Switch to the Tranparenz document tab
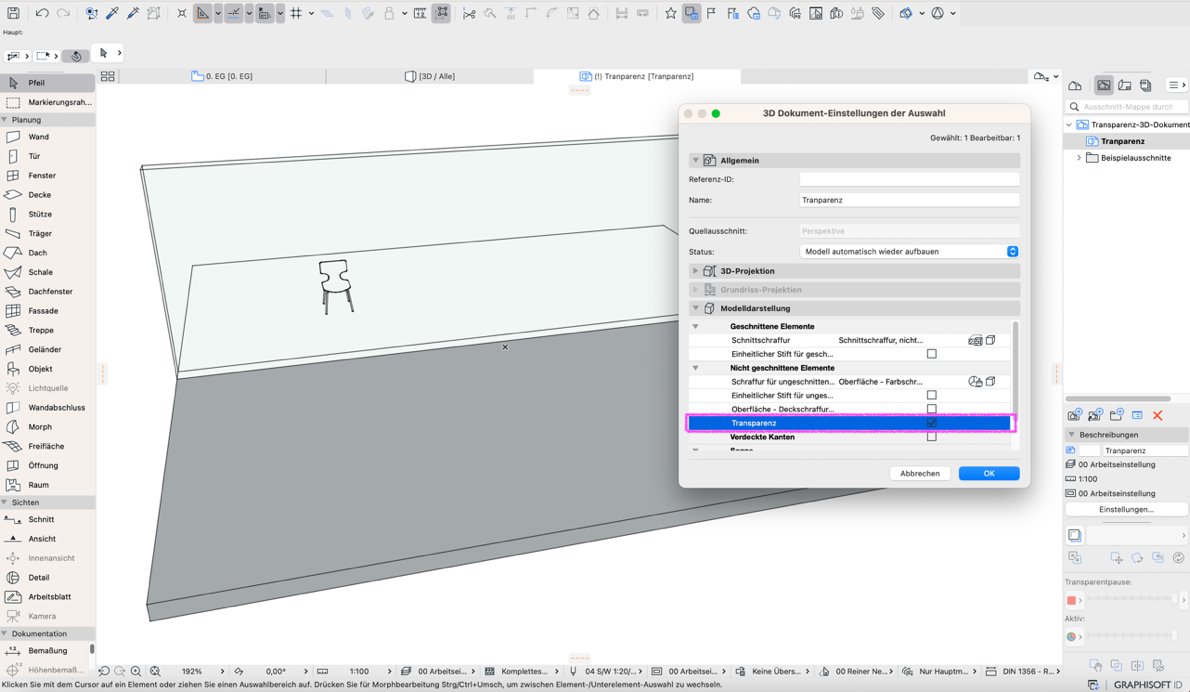This screenshot has width=1190, height=692. pos(637,76)
